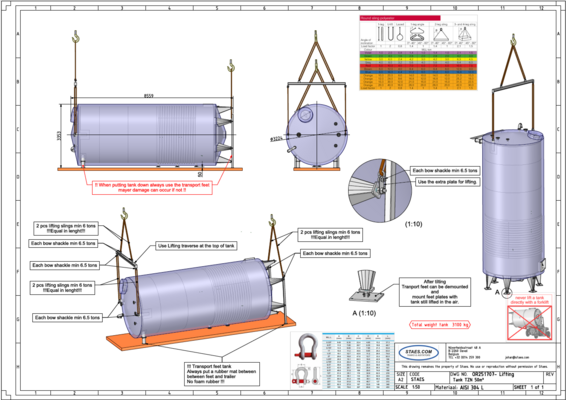This screenshot has height=400, width=566.
Task: Click the crane hook above the upright tank
Action: [513, 40]
